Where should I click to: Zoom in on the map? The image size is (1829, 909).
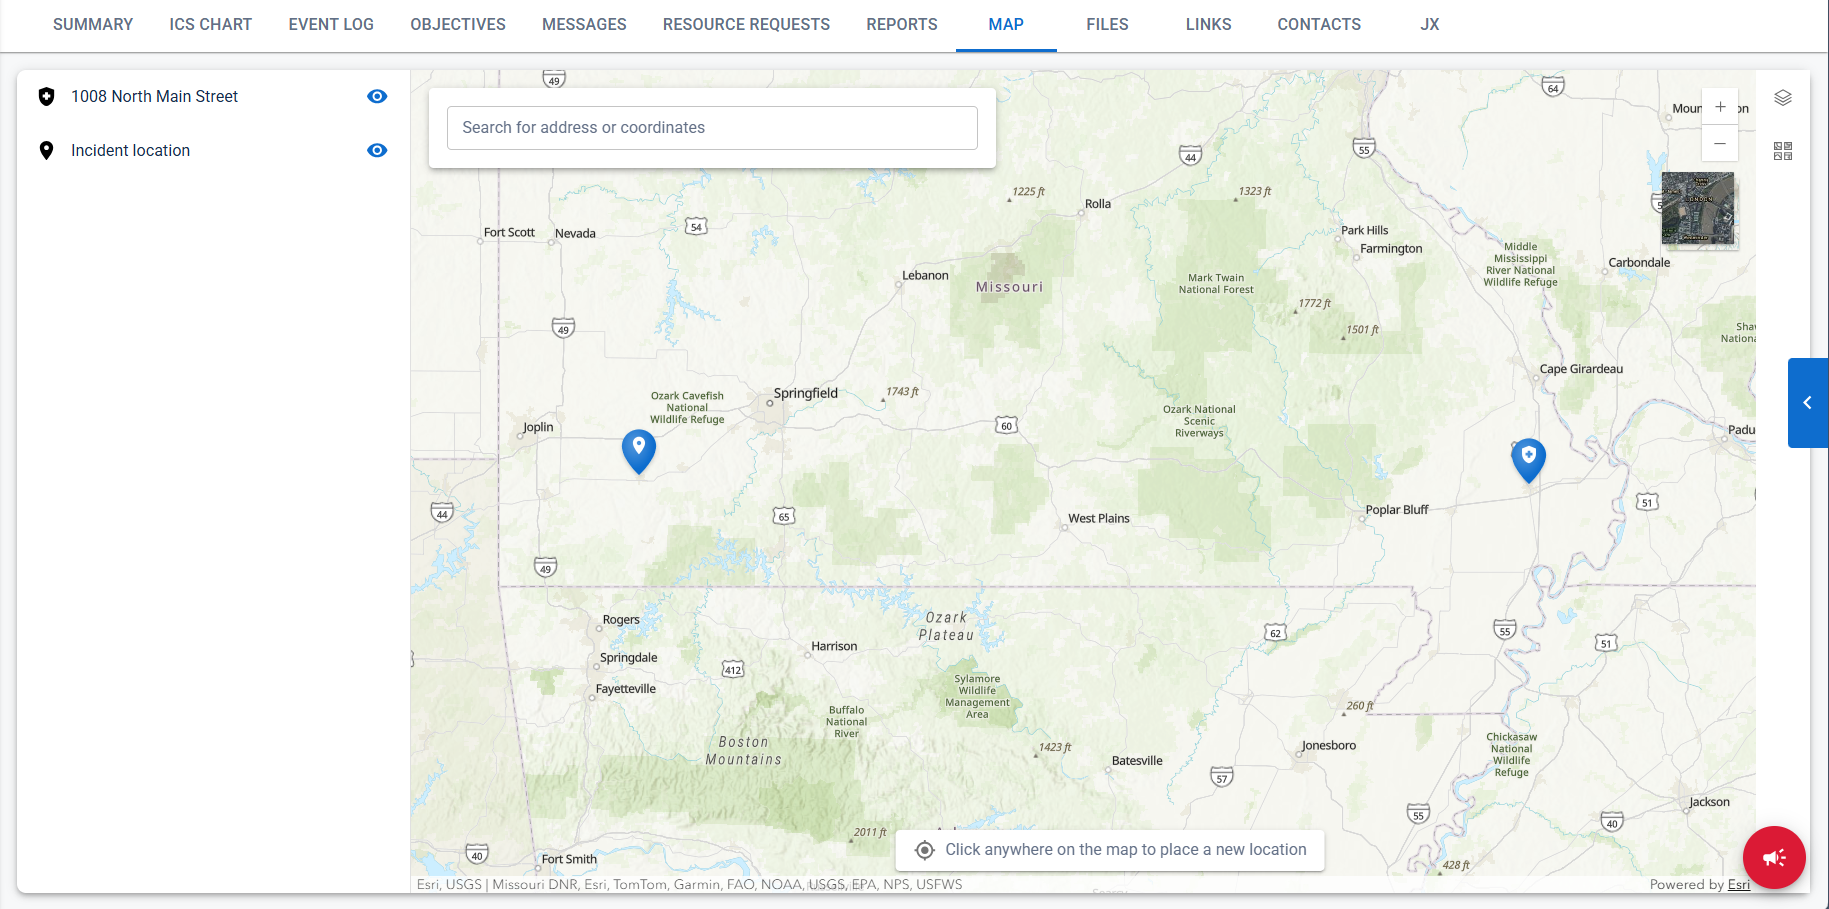tap(1720, 107)
